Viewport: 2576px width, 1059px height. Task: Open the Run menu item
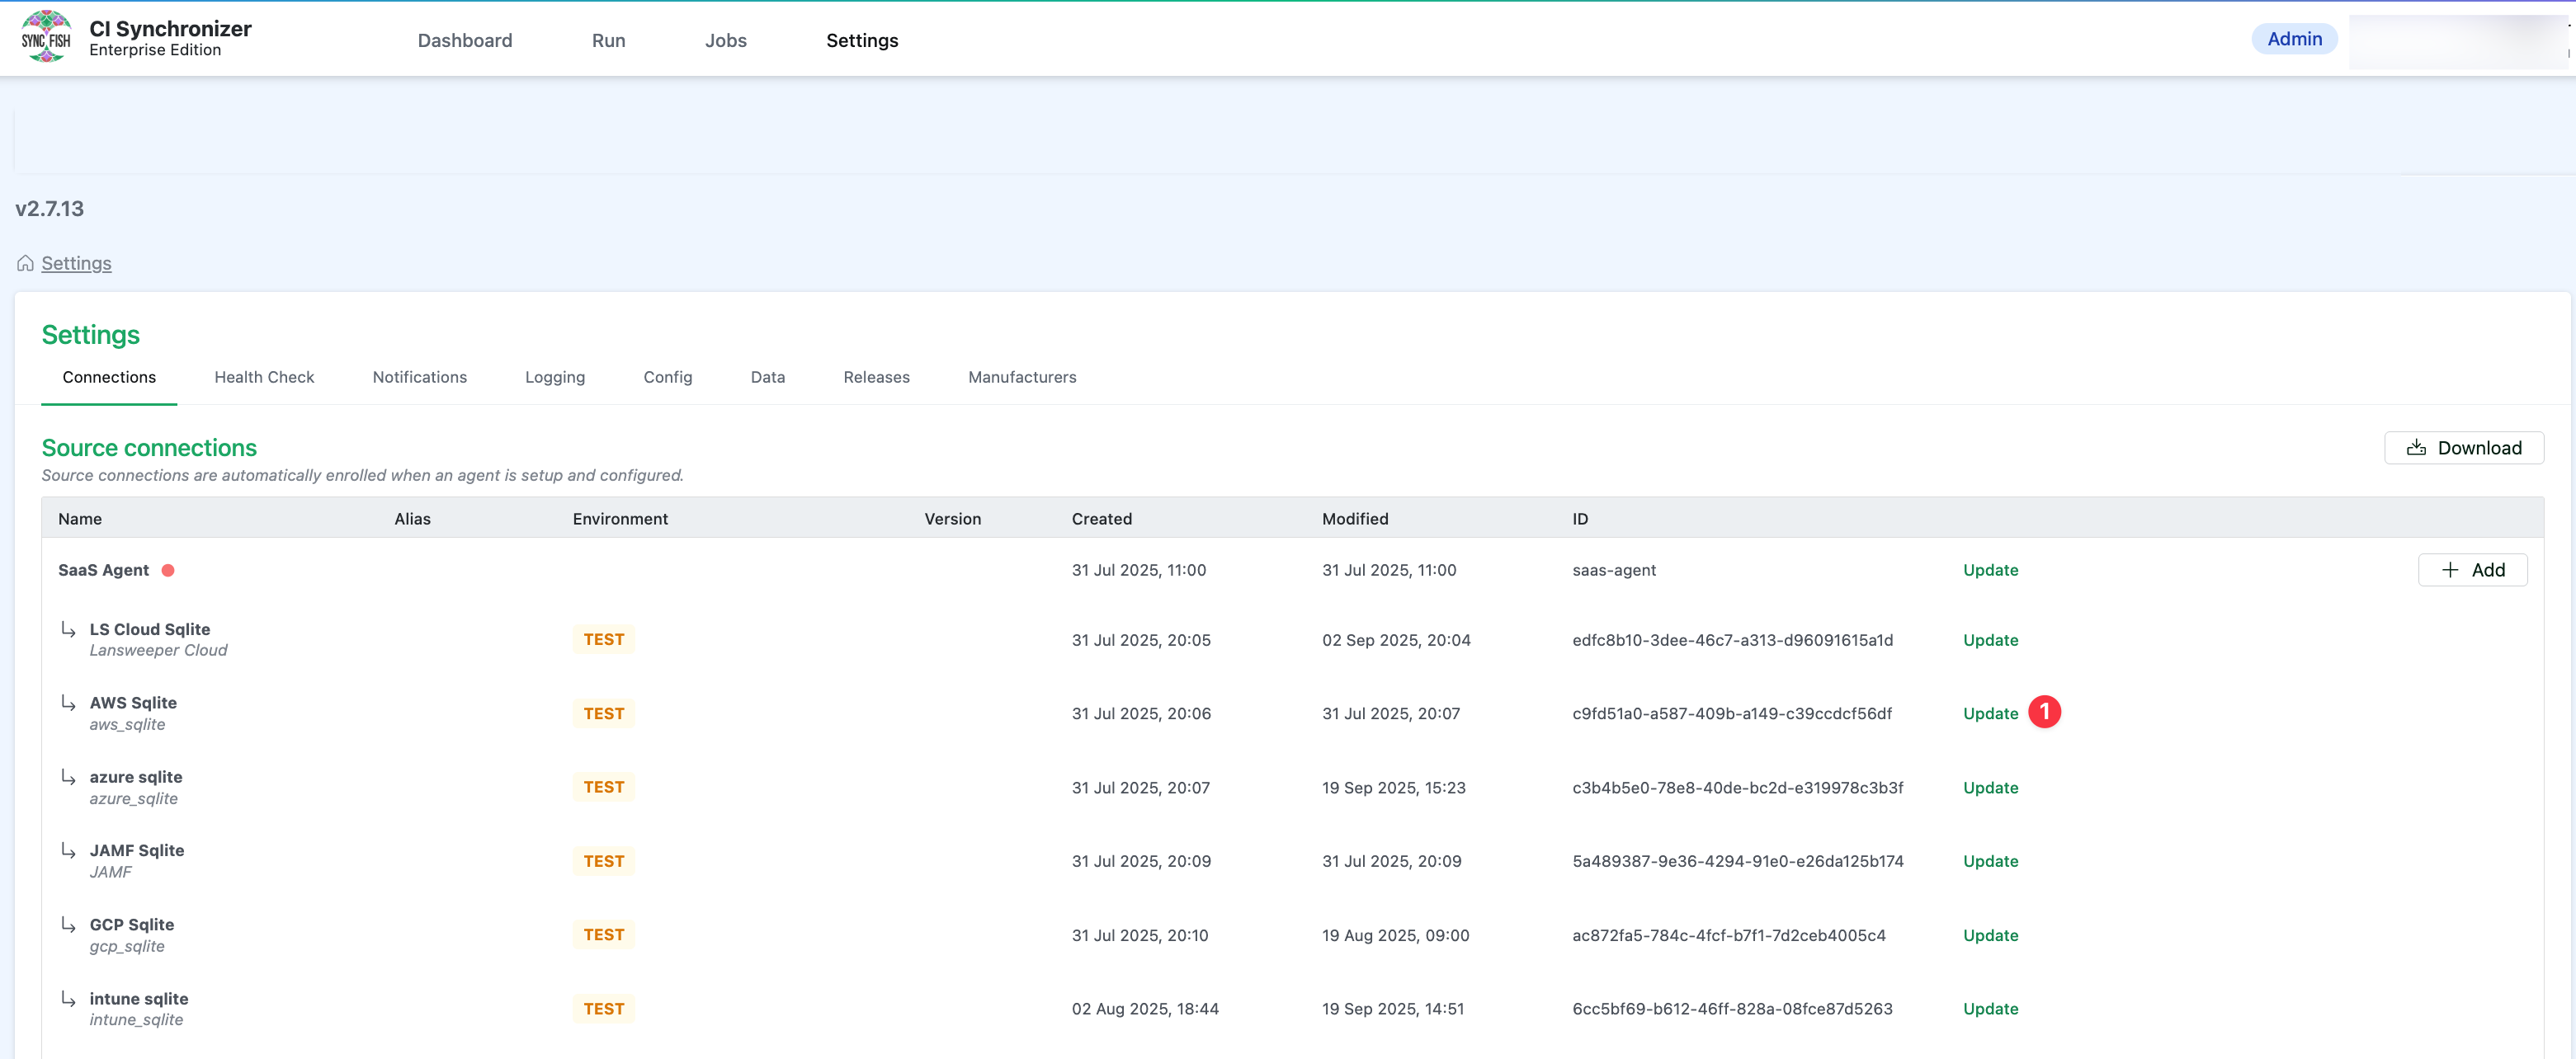click(x=608, y=40)
